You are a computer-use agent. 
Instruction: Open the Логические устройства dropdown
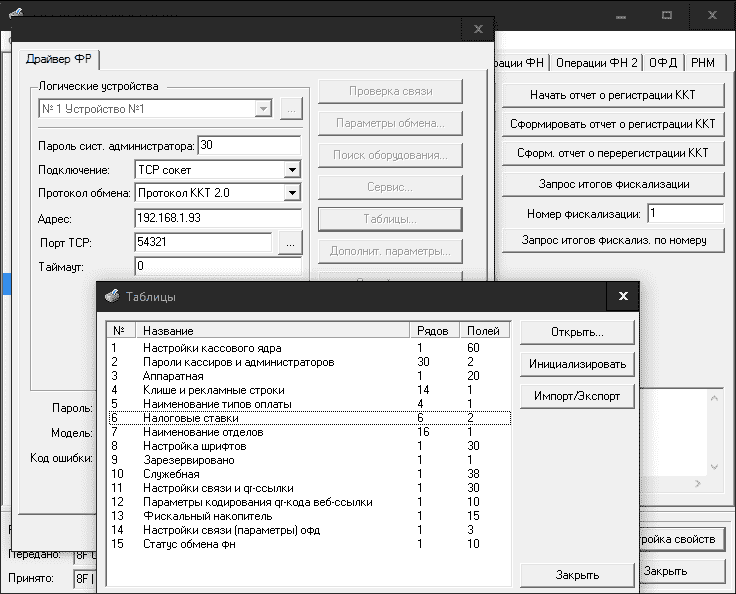[263, 109]
